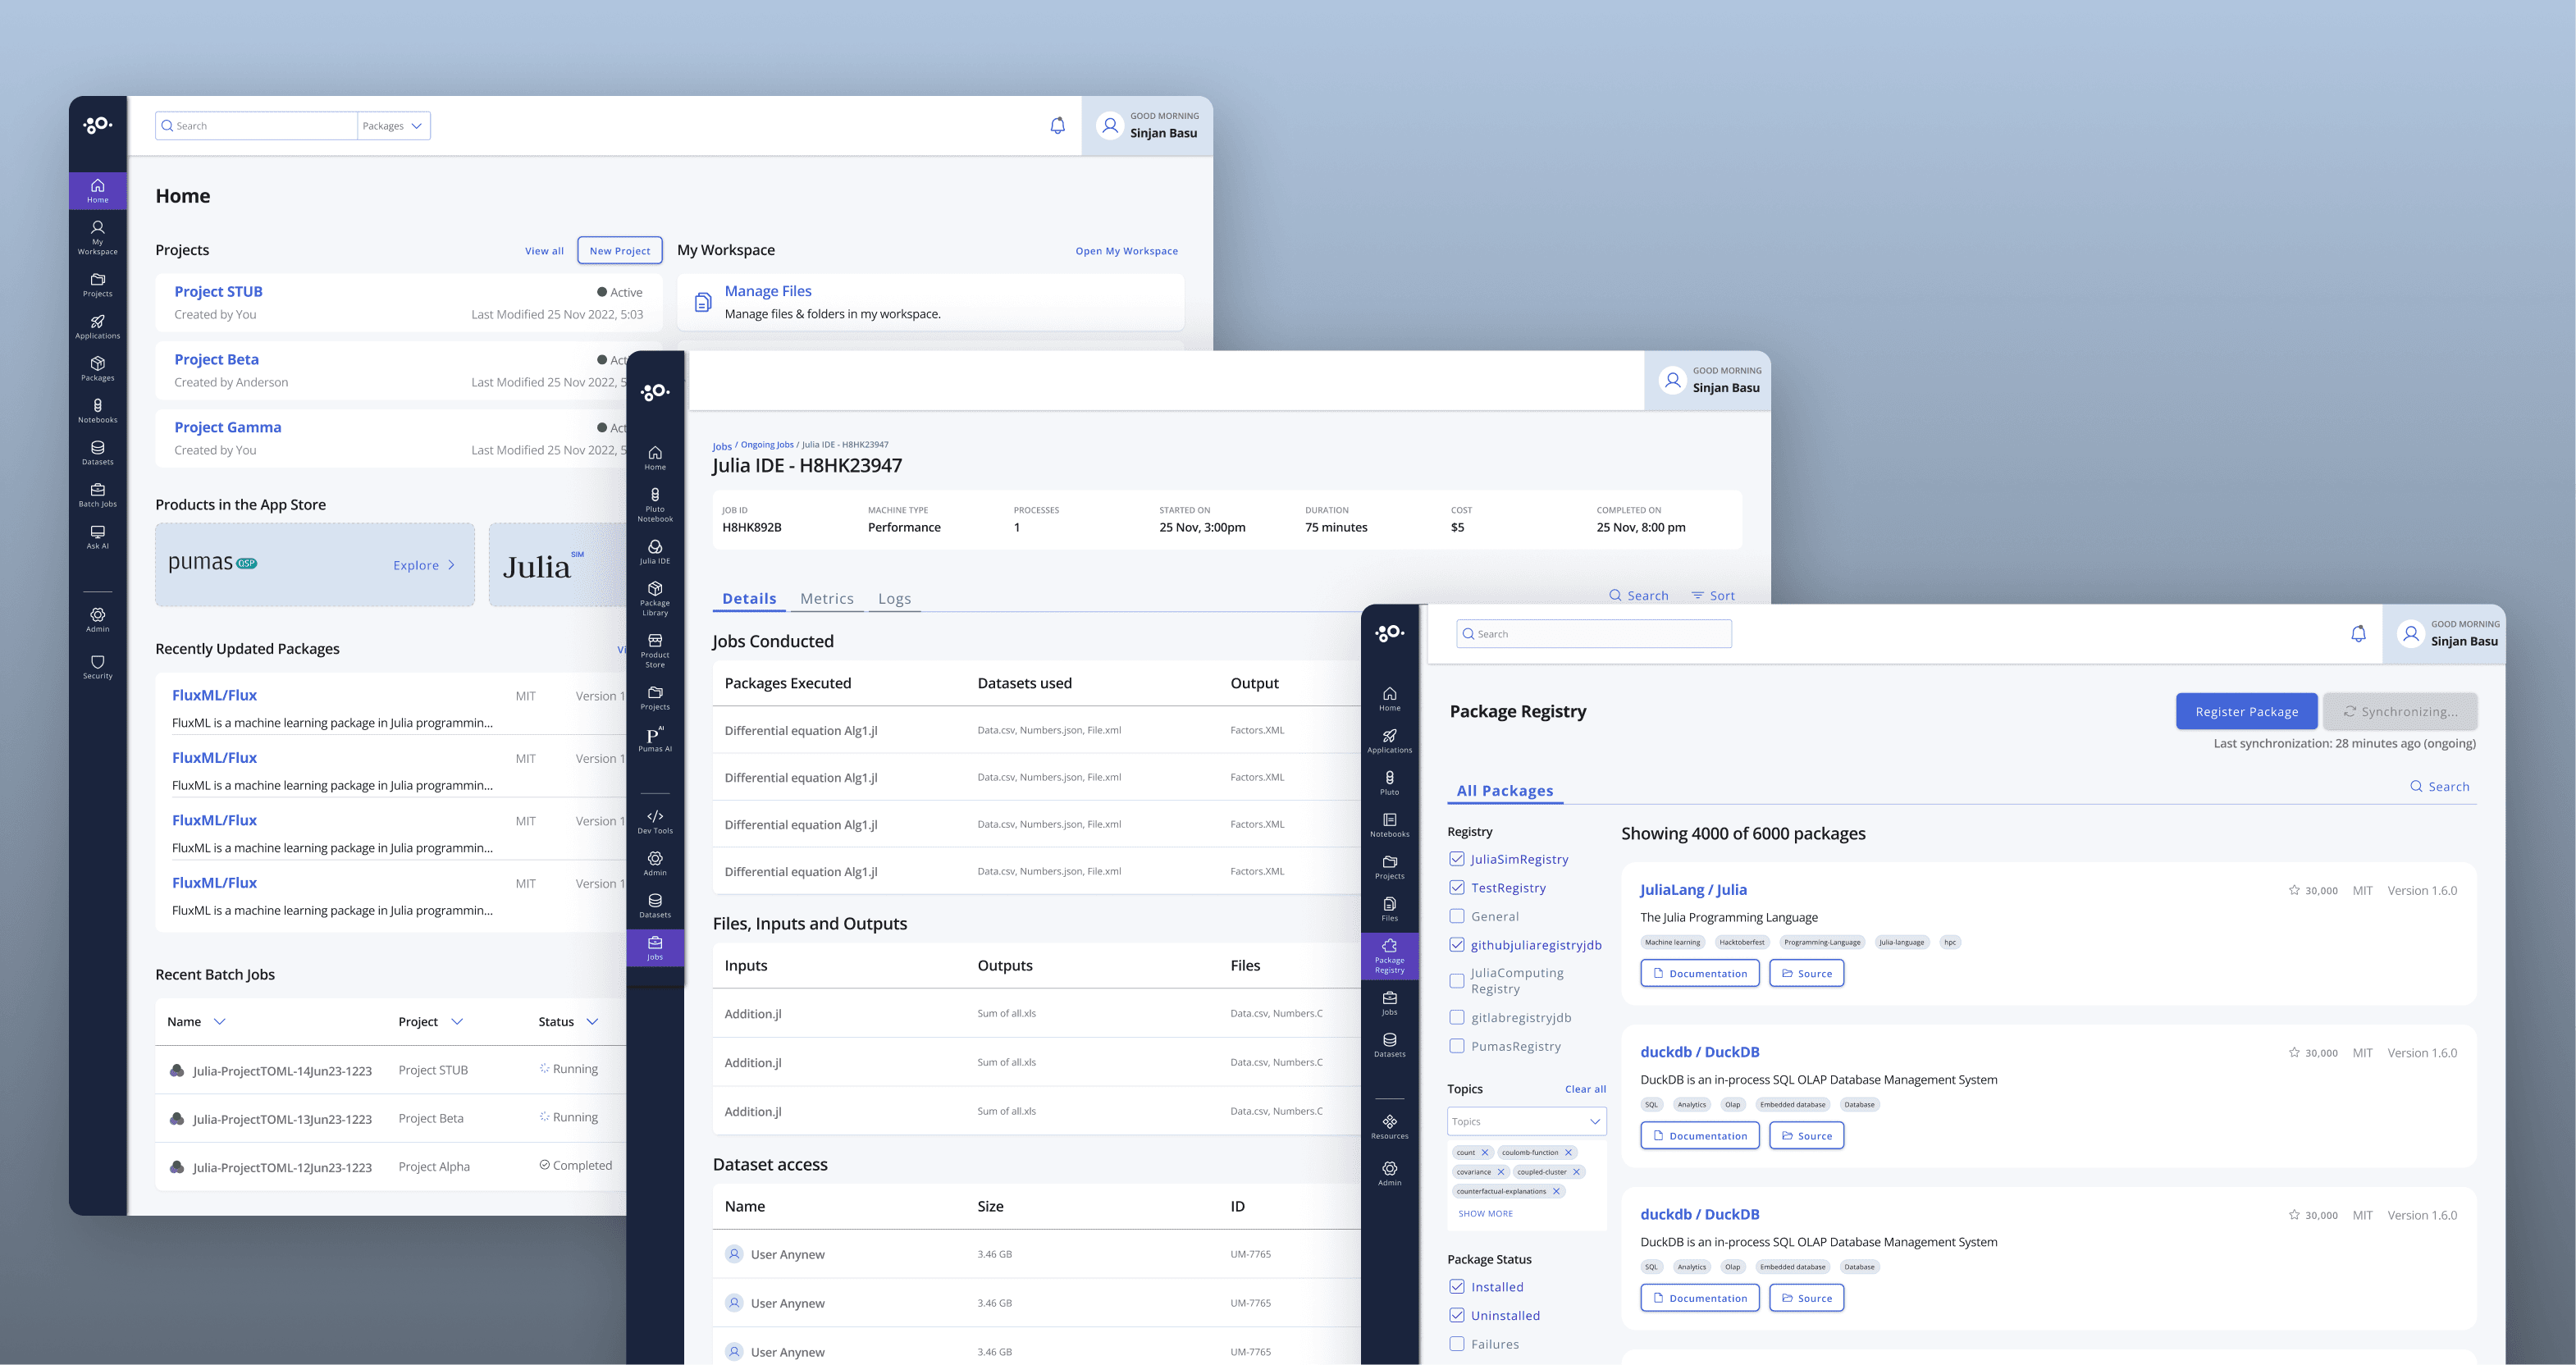The width and height of the screenshot is (2576, 1365).
Task: Open Product Store sidebar icon
Action: click(x=655, y=649)
